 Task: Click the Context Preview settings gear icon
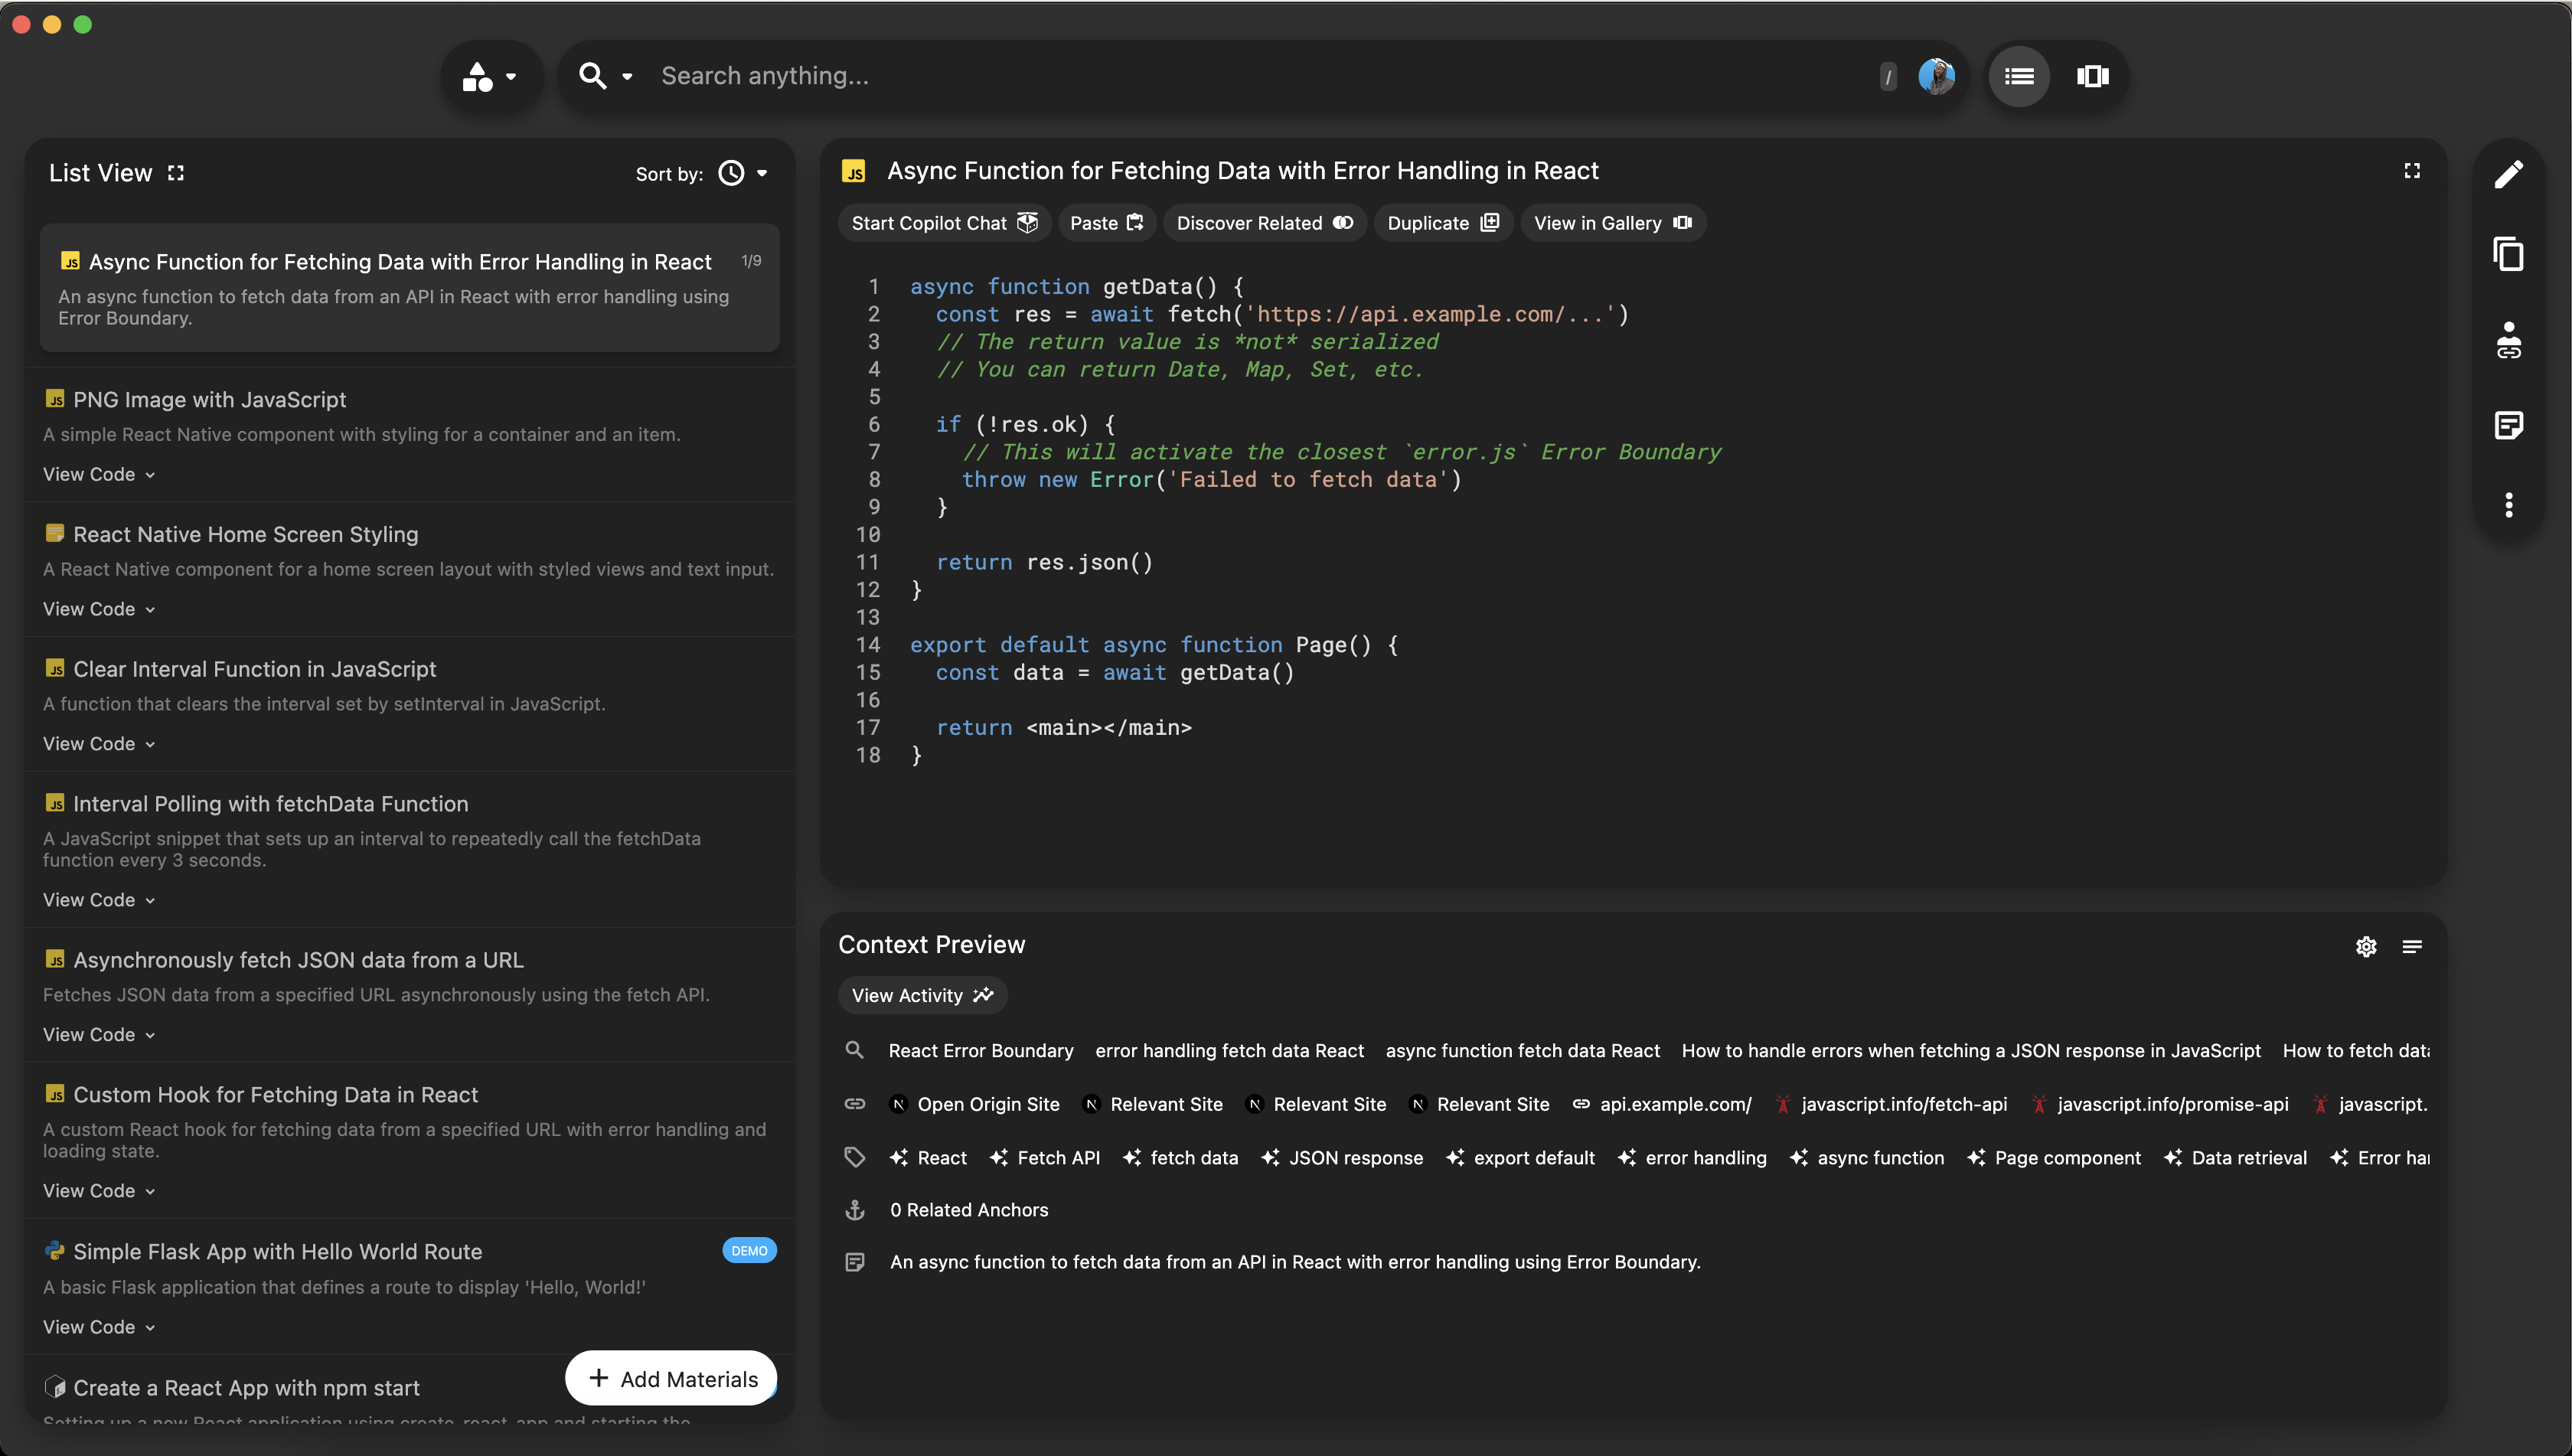2365,946
